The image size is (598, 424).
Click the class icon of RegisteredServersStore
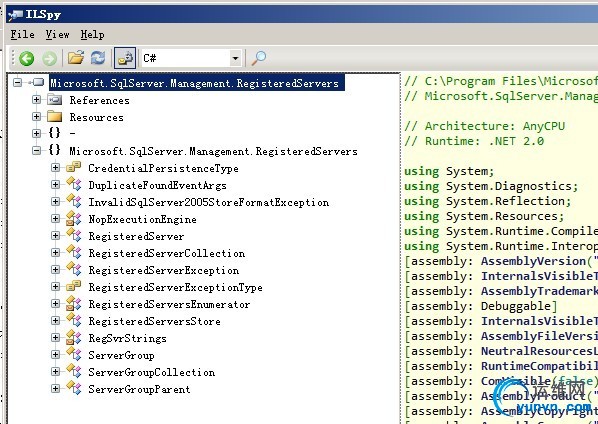point(74,320)
